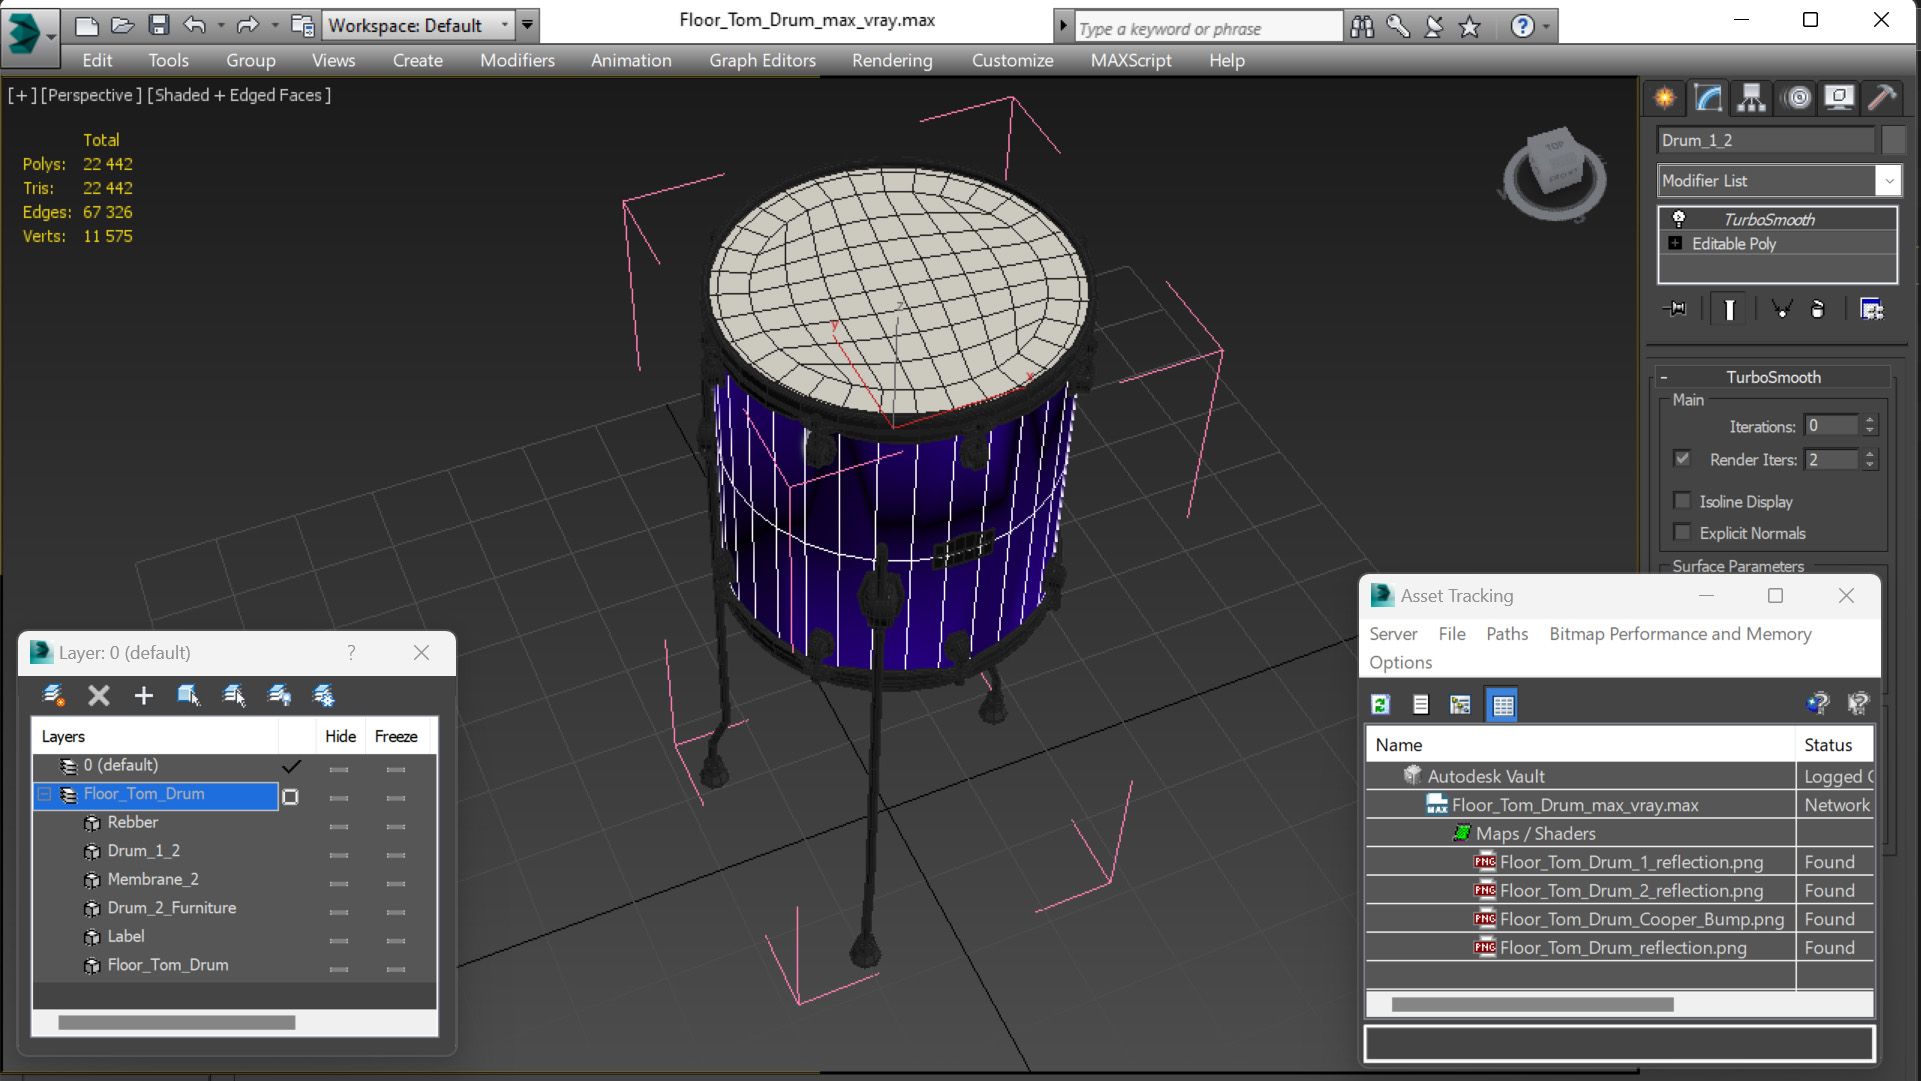
Task: Save the scene with the floppy icon
Action: click(158, 25)
